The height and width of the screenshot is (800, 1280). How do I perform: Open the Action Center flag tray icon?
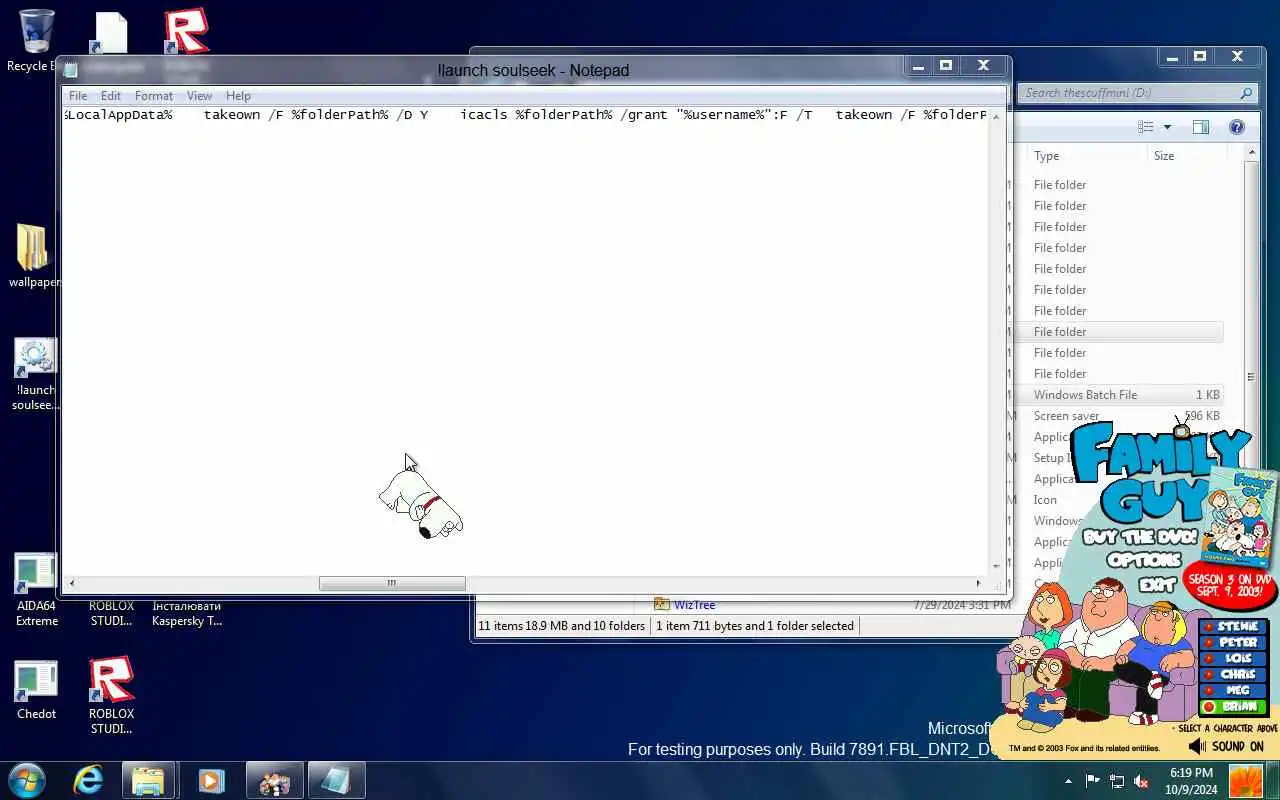point(1092,781)
